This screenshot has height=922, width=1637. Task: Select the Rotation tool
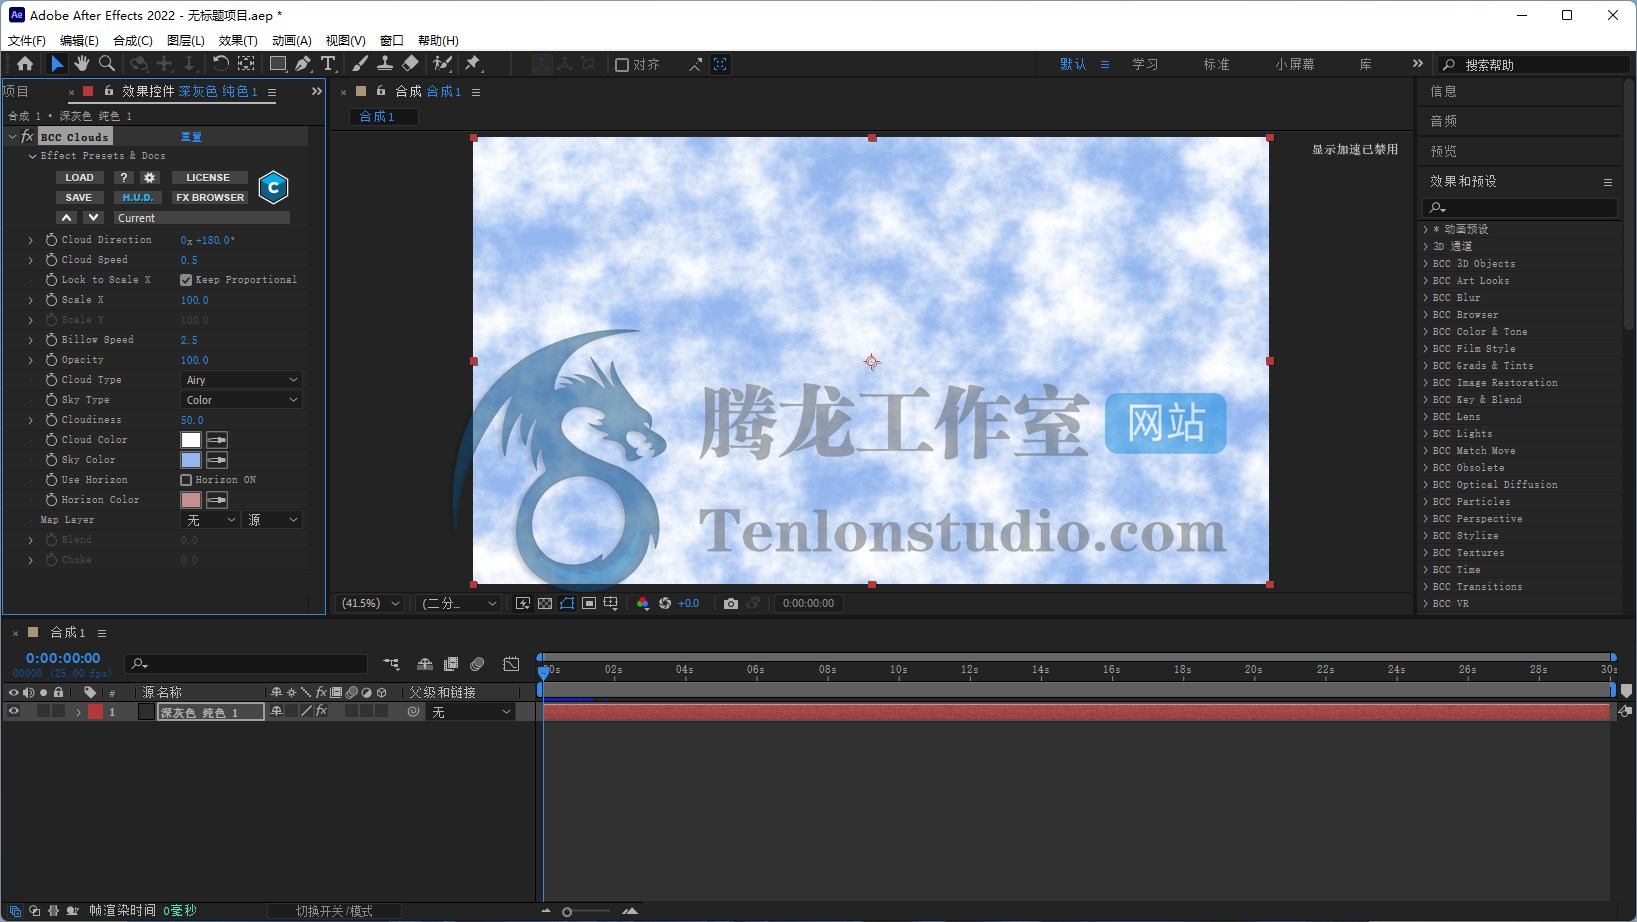[220, 64]
